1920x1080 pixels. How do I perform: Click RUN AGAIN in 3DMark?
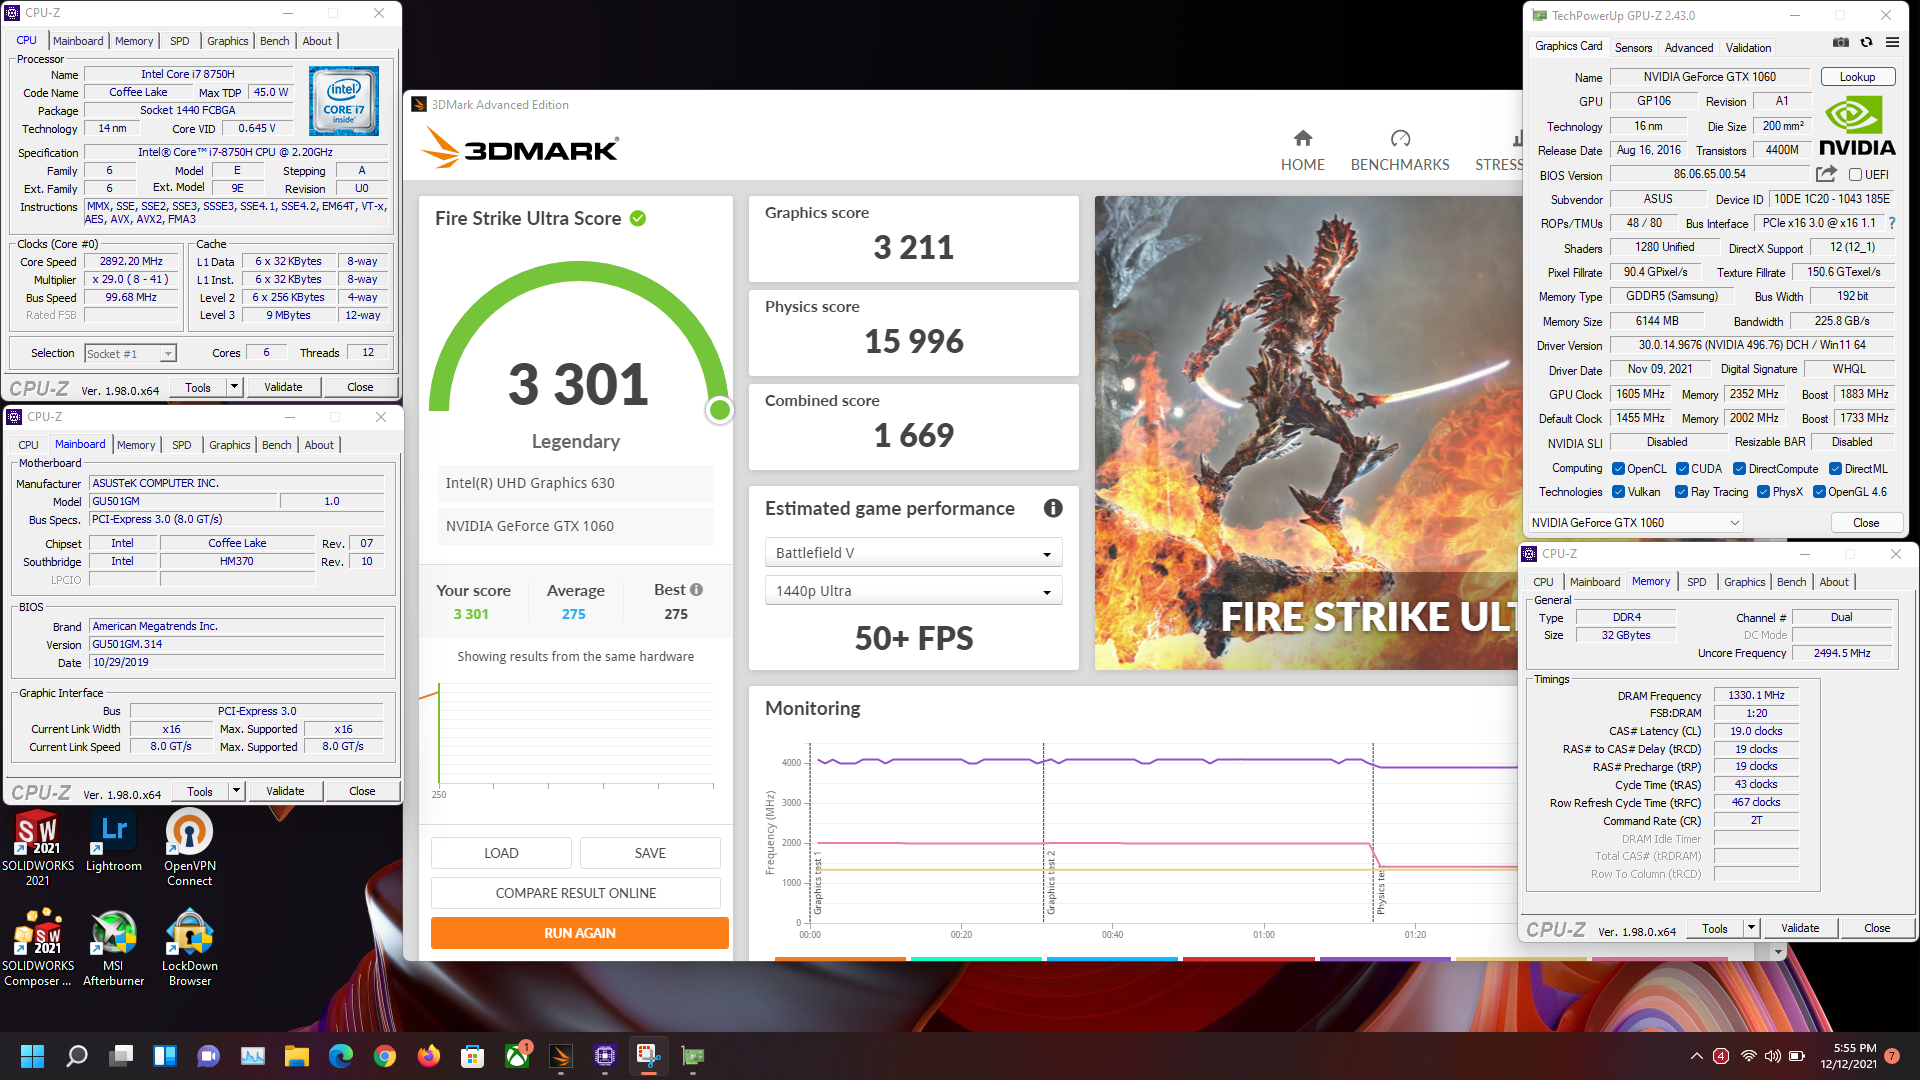coord(580,933)
